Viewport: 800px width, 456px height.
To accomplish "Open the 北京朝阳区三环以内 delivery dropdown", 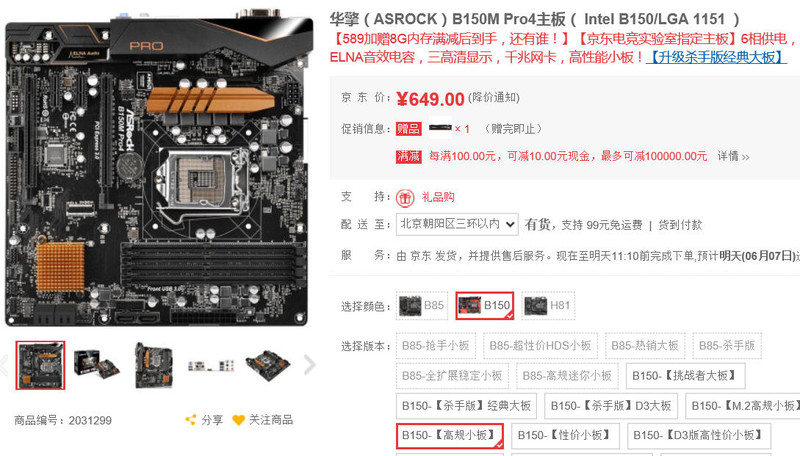I will pyautogui.click(x=457, y=224).
